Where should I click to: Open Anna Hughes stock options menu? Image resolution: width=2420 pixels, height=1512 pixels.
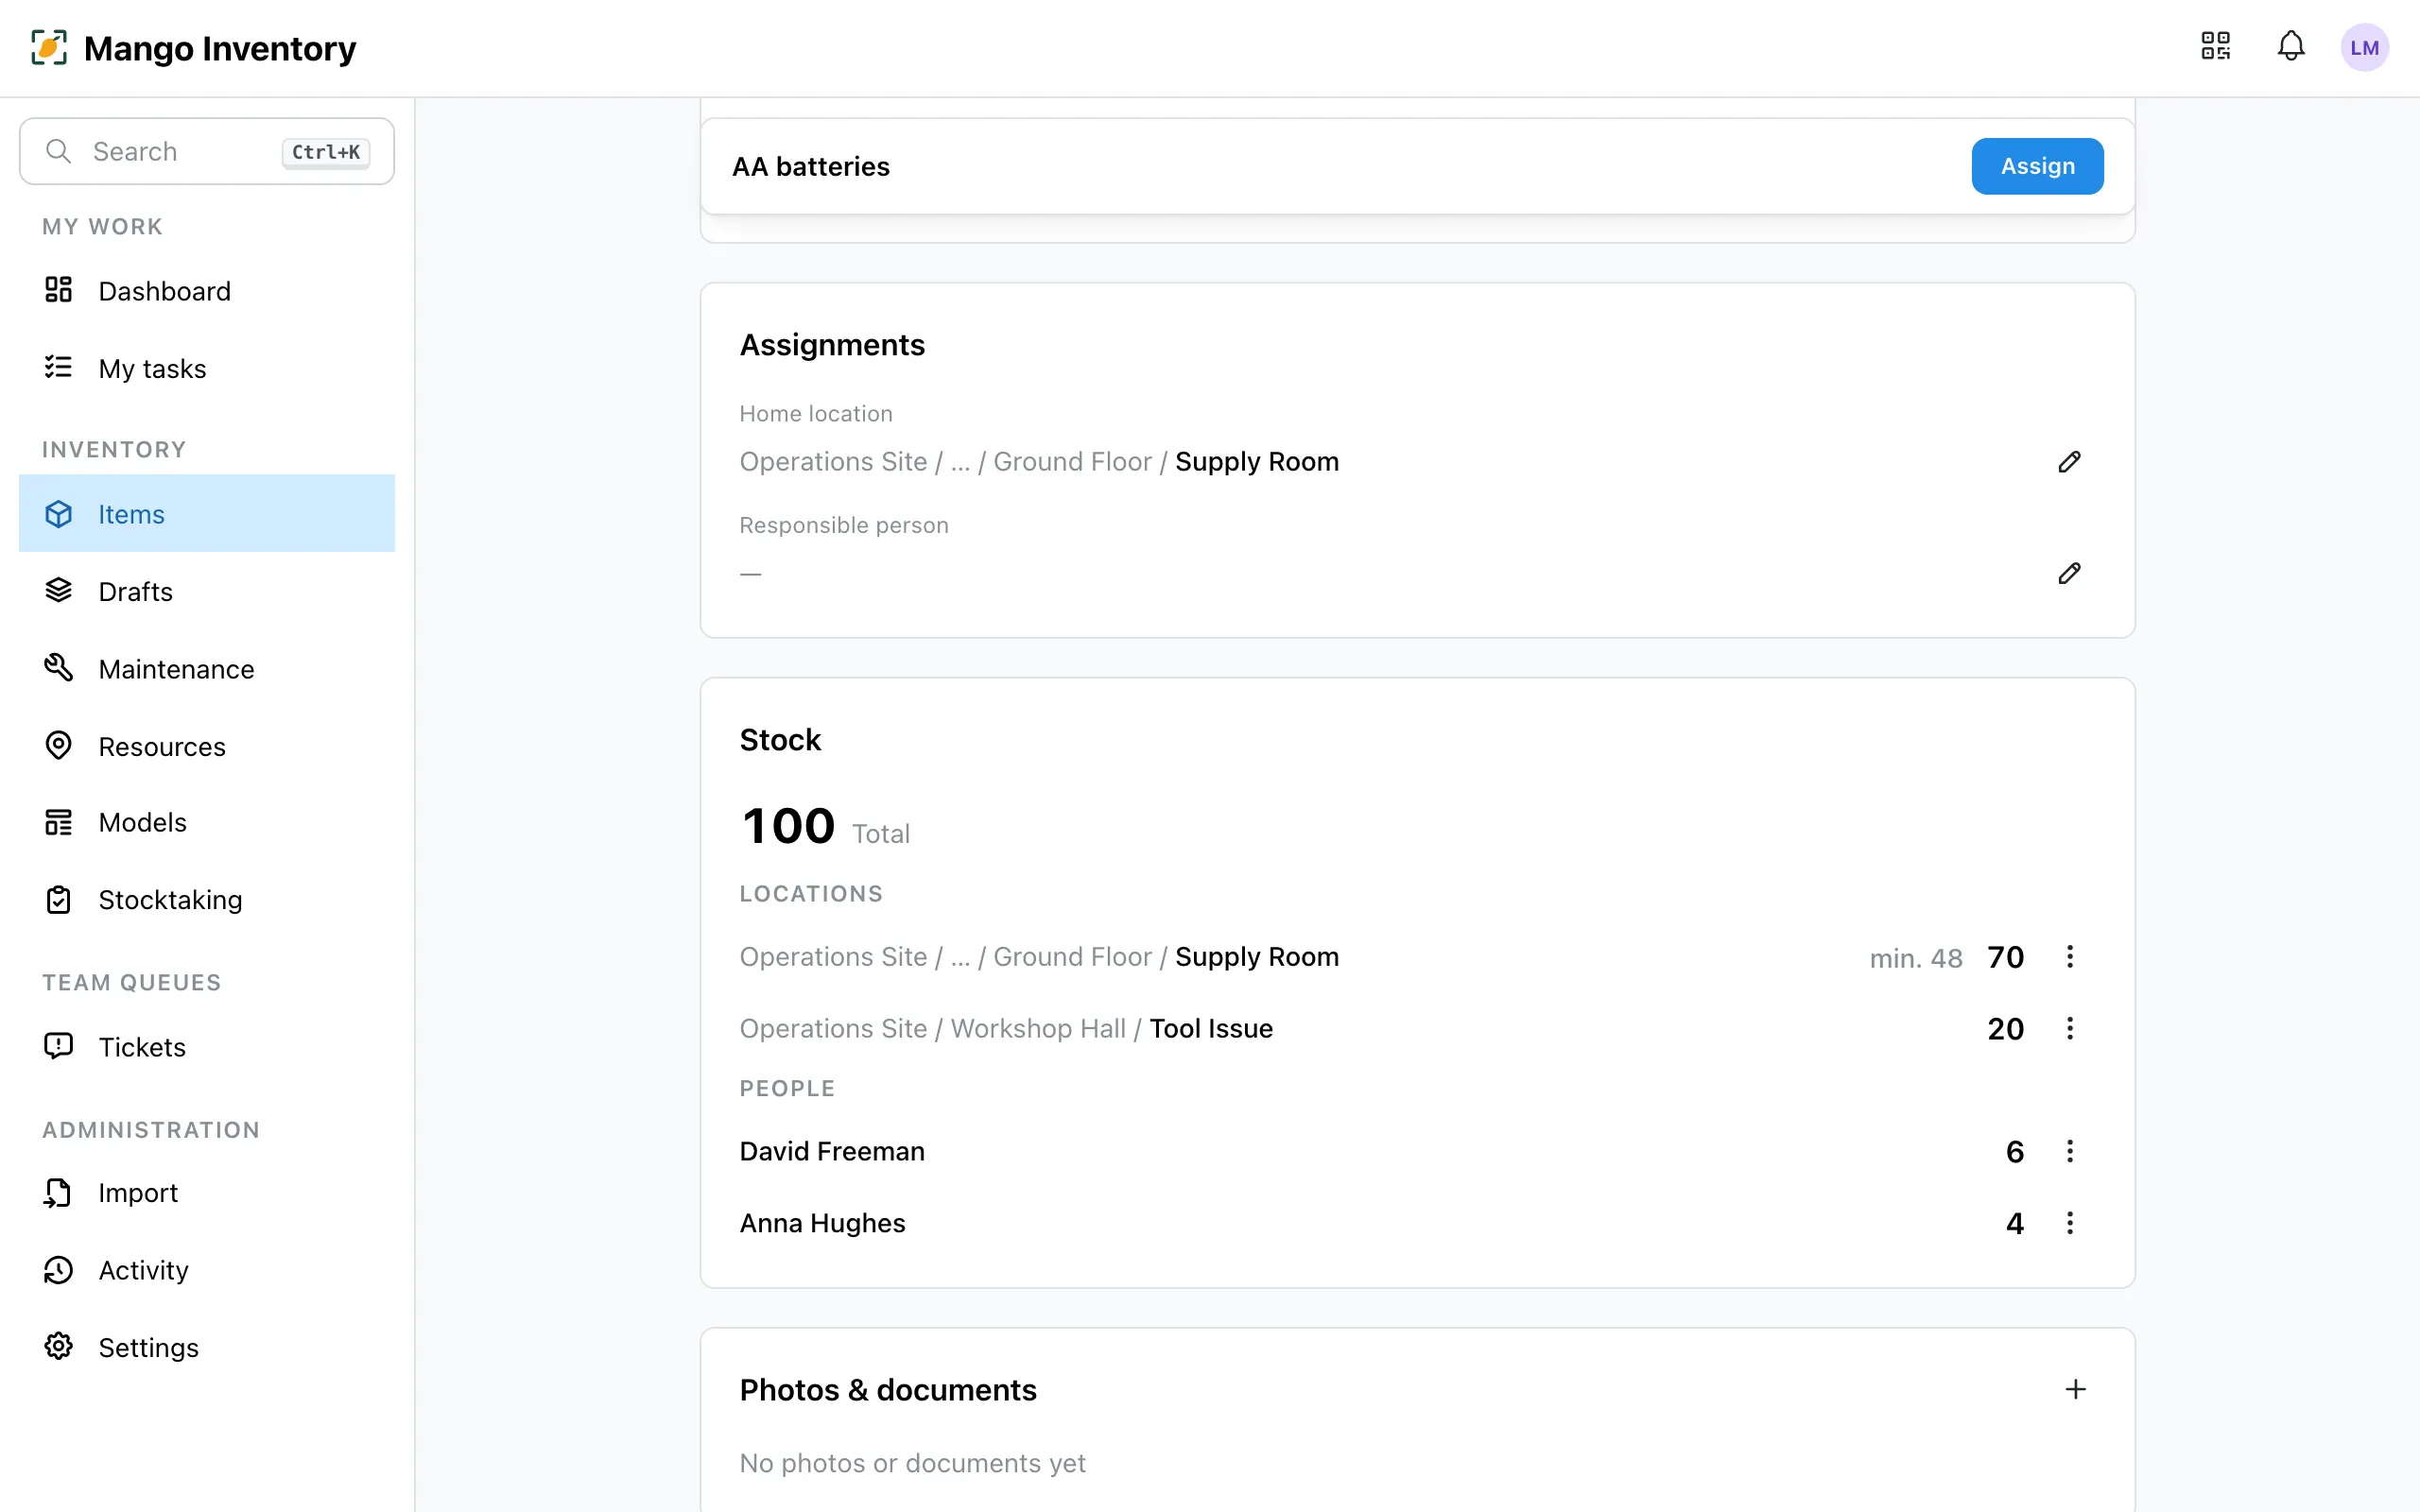[2069, 1223]
